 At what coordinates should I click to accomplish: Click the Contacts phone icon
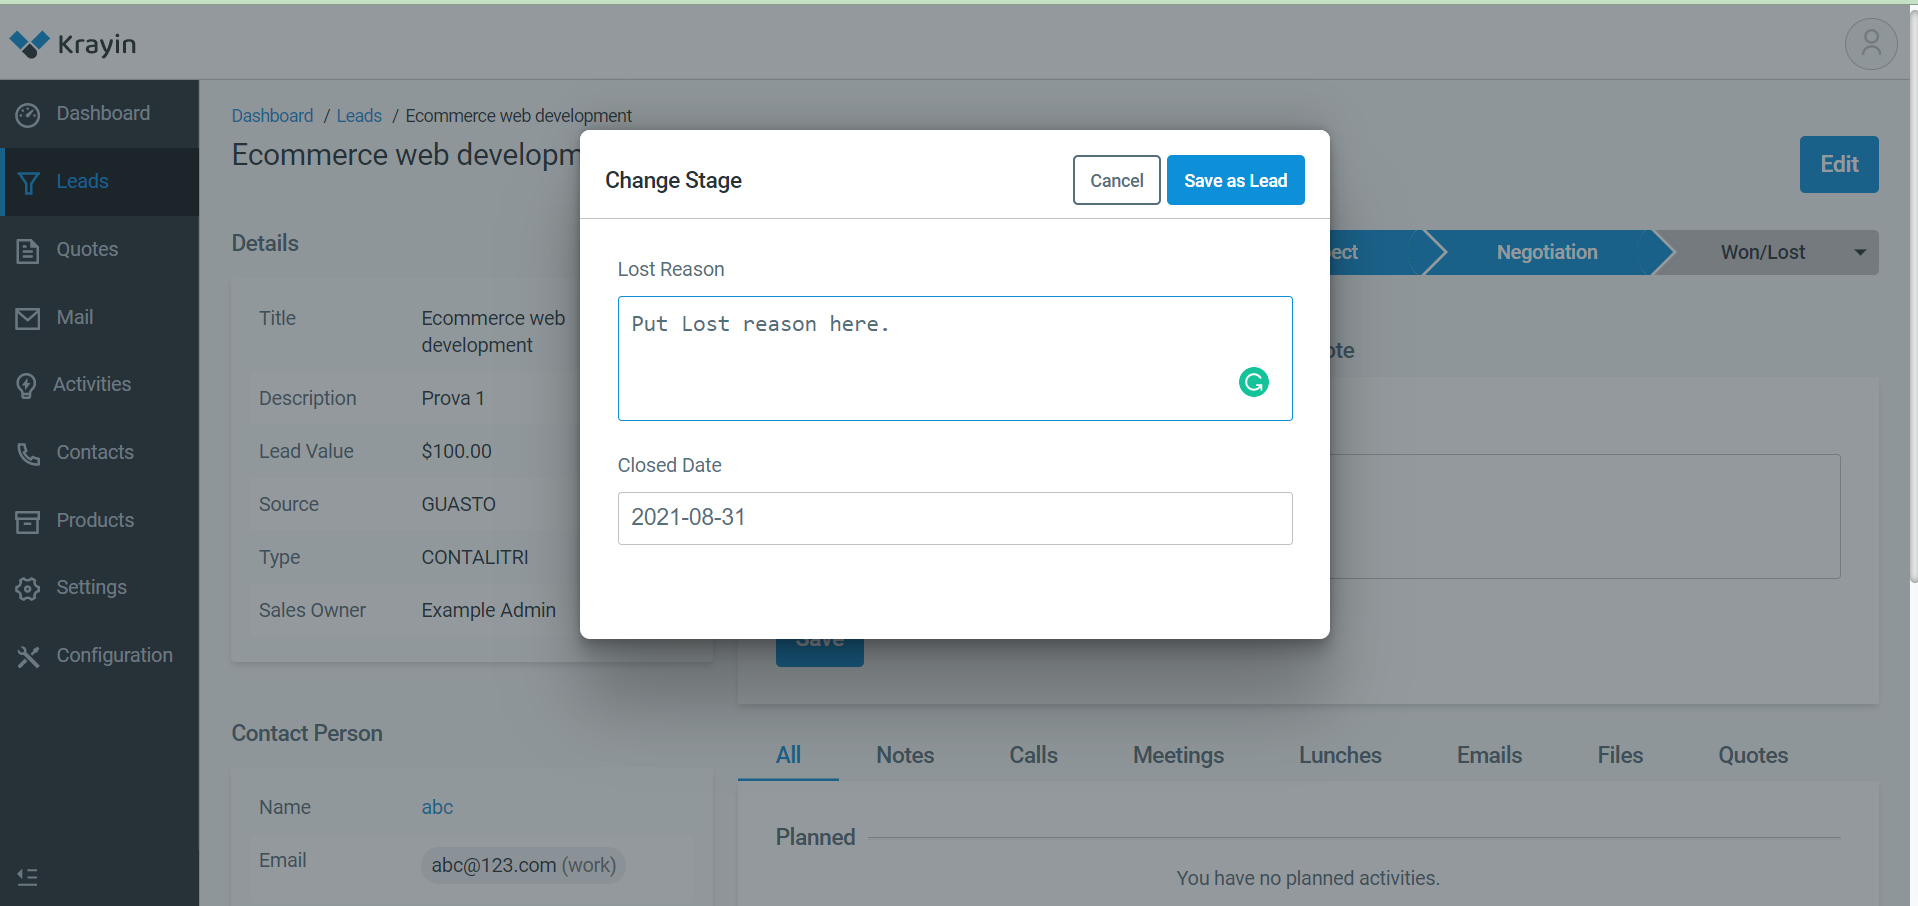point(28,453)
